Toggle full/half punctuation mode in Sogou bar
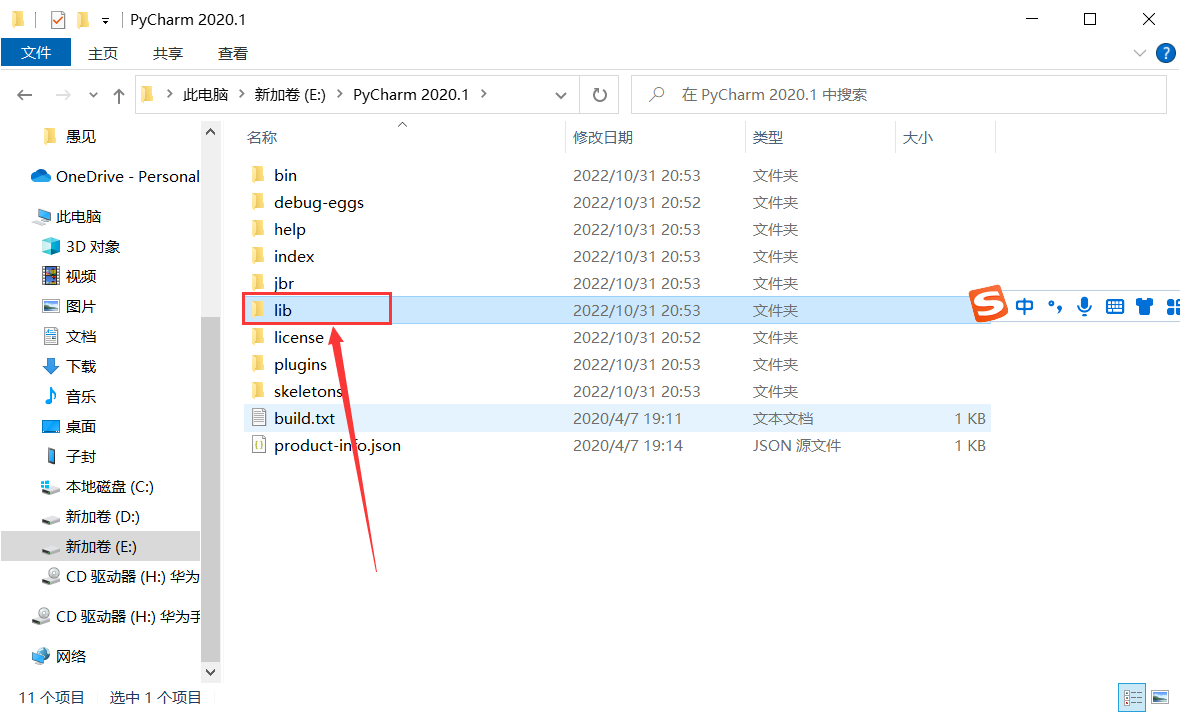 pos(1054,306)
